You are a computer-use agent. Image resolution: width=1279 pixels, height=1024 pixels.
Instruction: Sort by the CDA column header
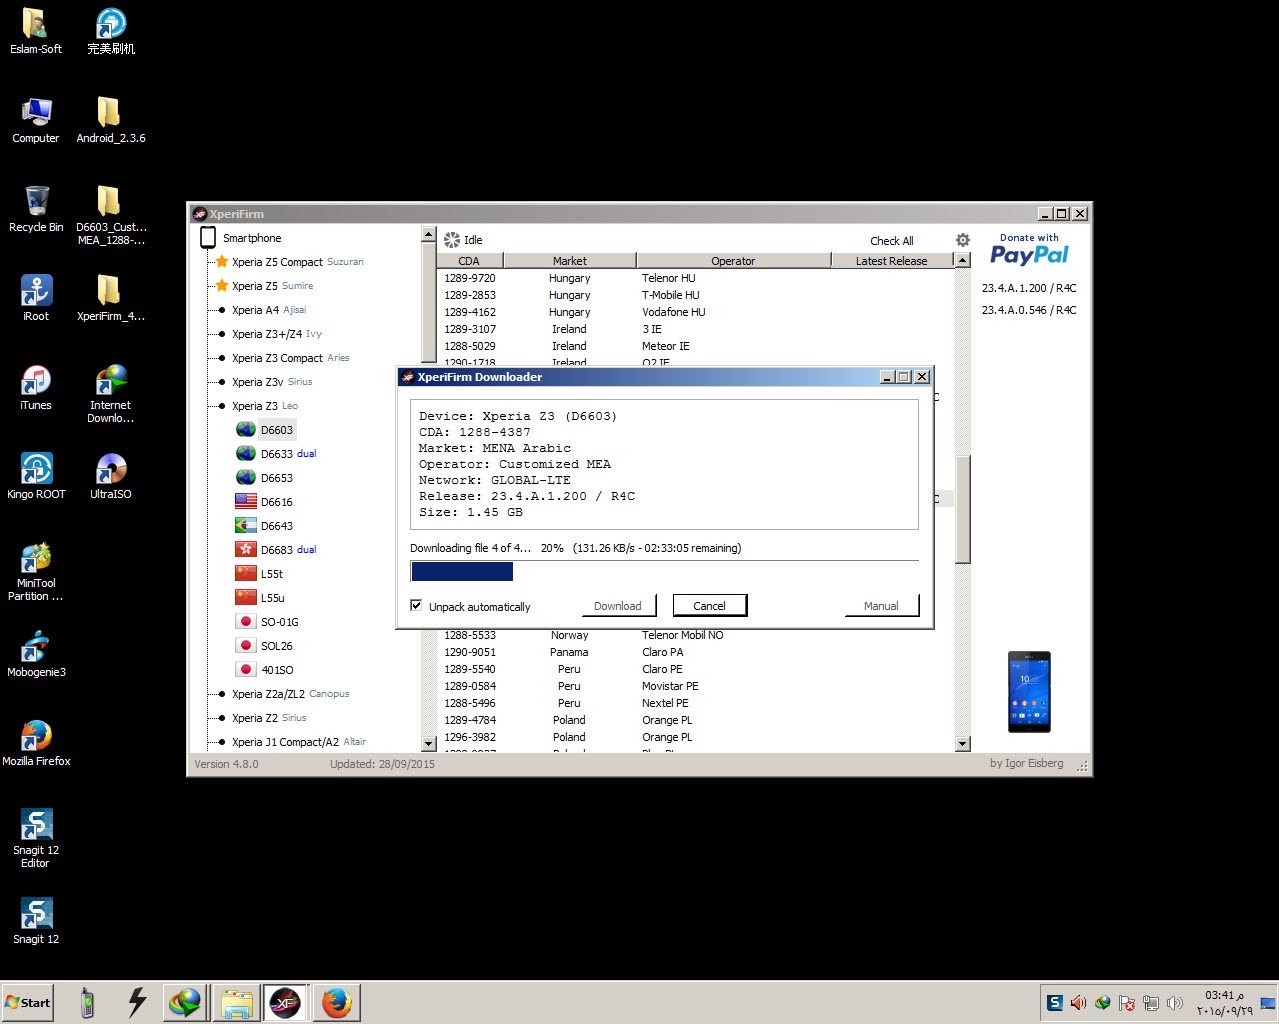(x=469, y=261)
